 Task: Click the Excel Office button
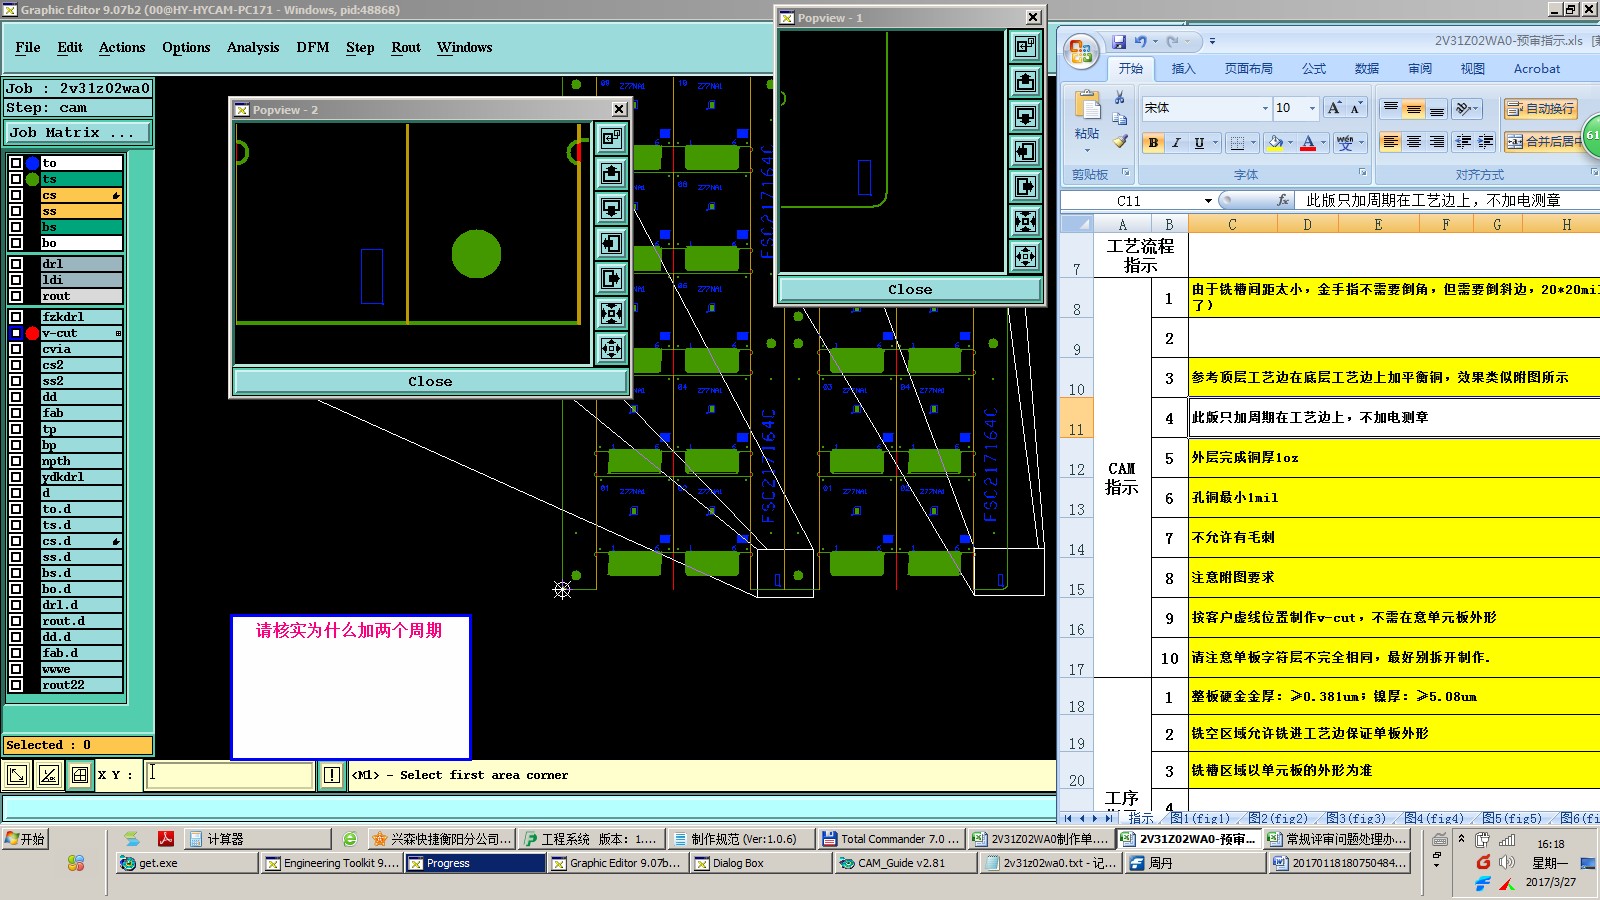pyautogui.click(x=1081, y=51)
